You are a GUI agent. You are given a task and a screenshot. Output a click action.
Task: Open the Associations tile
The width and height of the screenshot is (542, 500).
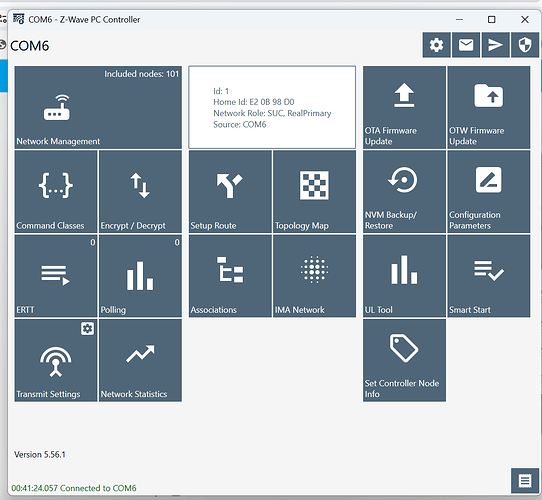(x=230, y=276)
